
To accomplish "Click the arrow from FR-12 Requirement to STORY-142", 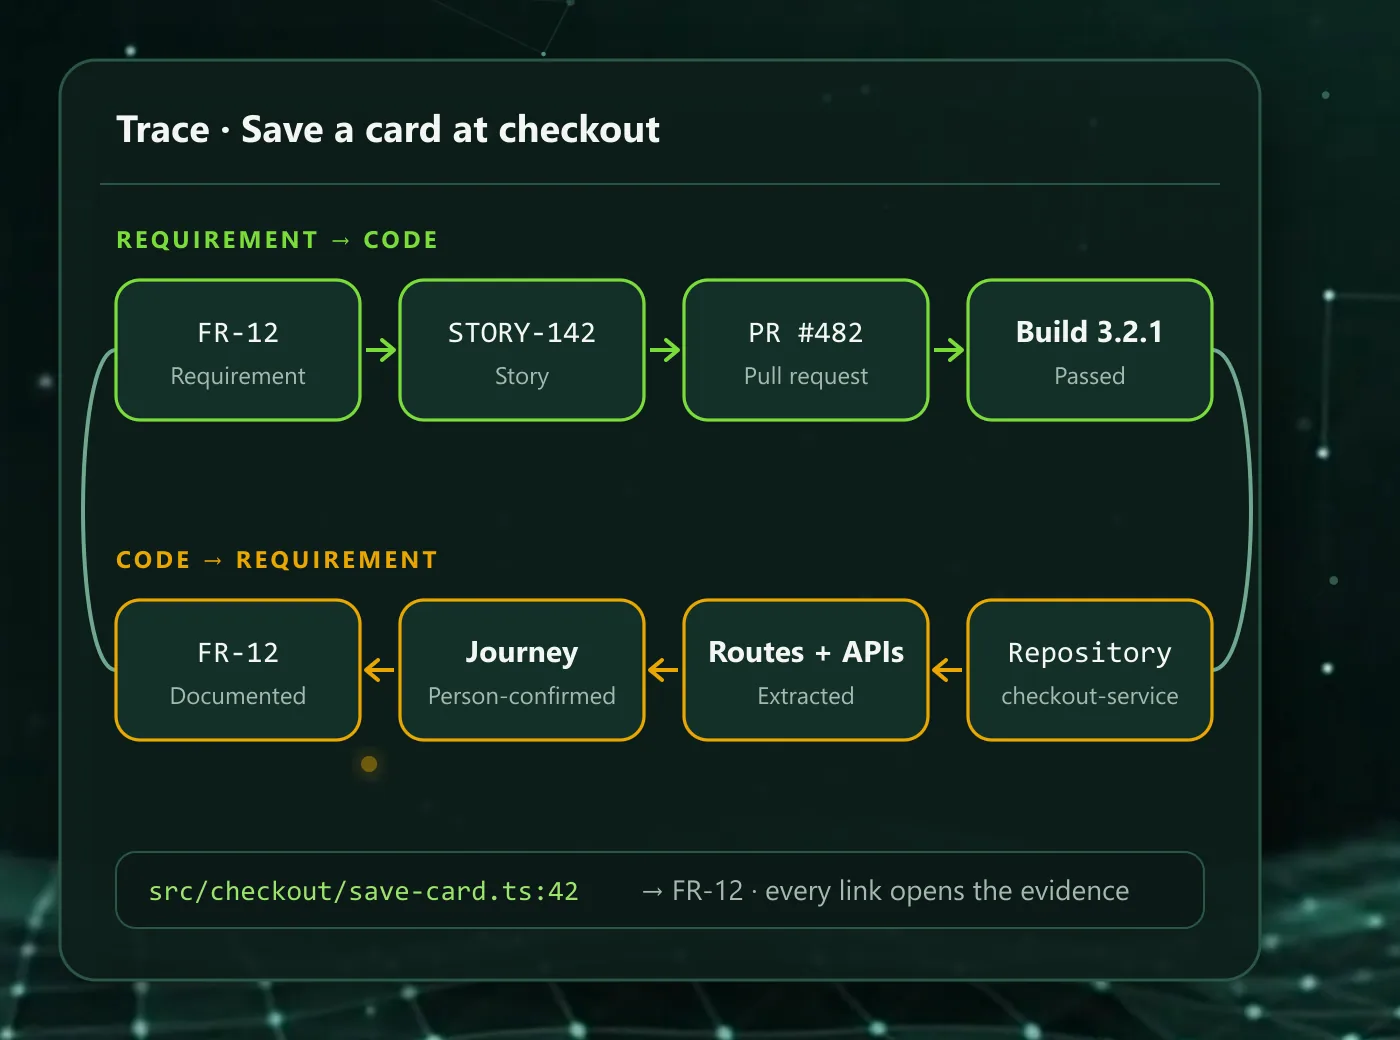I will click(381, 350).
